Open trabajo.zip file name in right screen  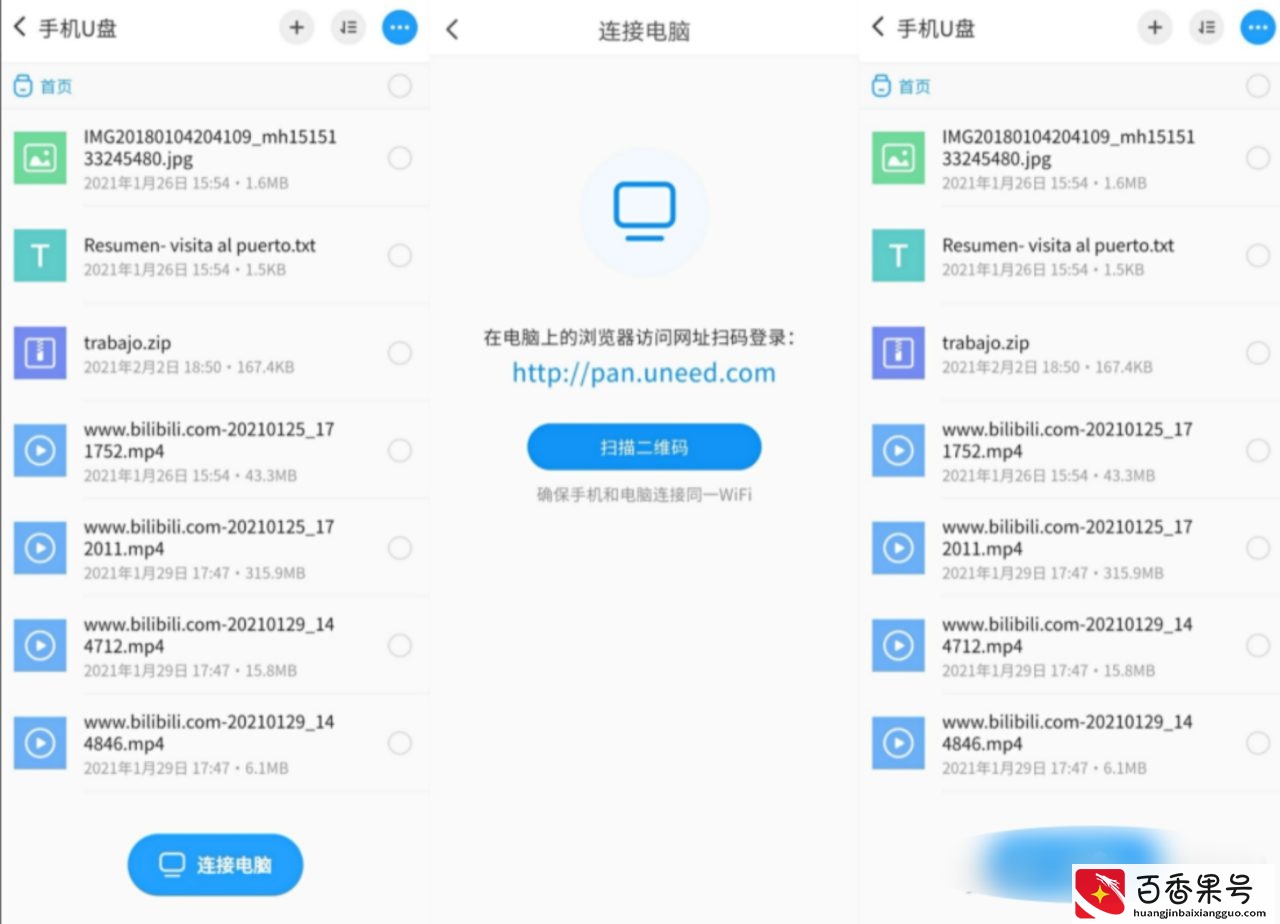pyautogui.click(x=985, y=343)
